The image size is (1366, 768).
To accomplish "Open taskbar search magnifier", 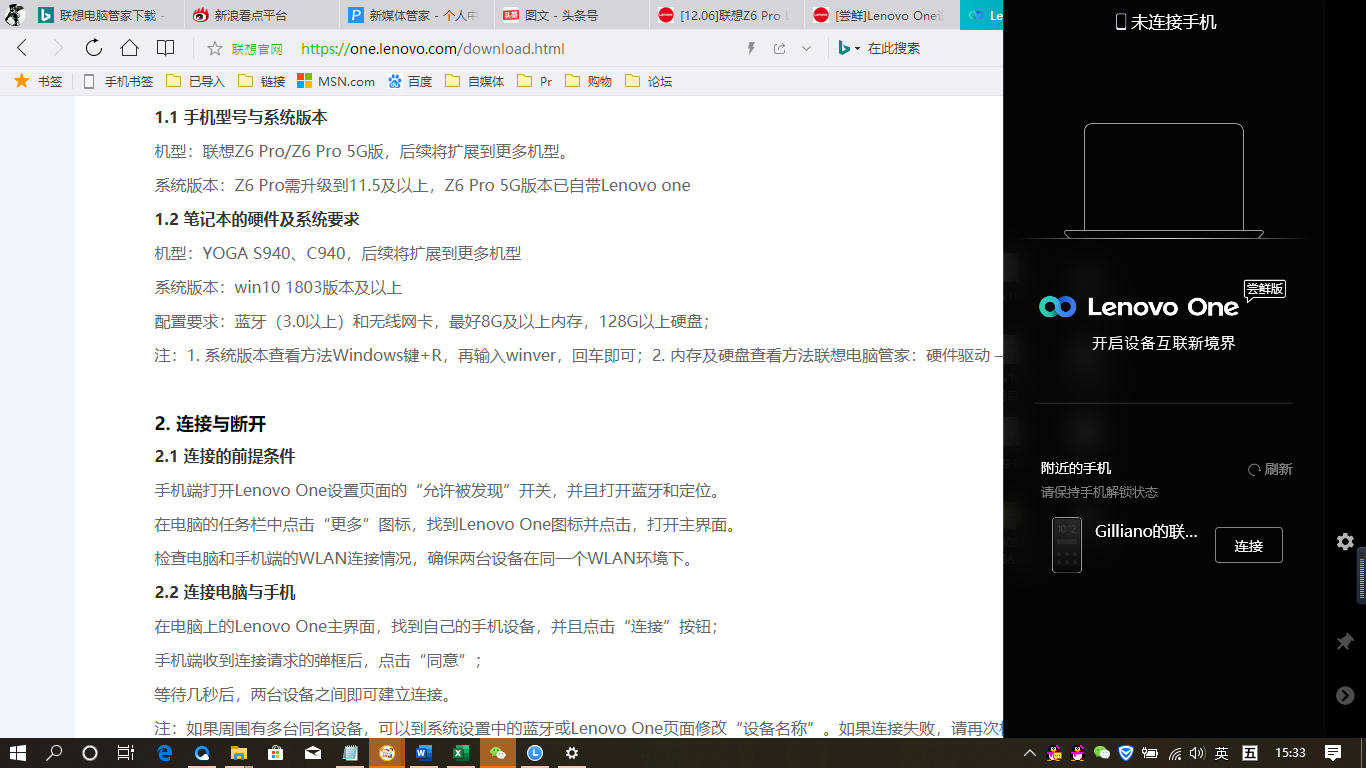I will pos(54,753).
